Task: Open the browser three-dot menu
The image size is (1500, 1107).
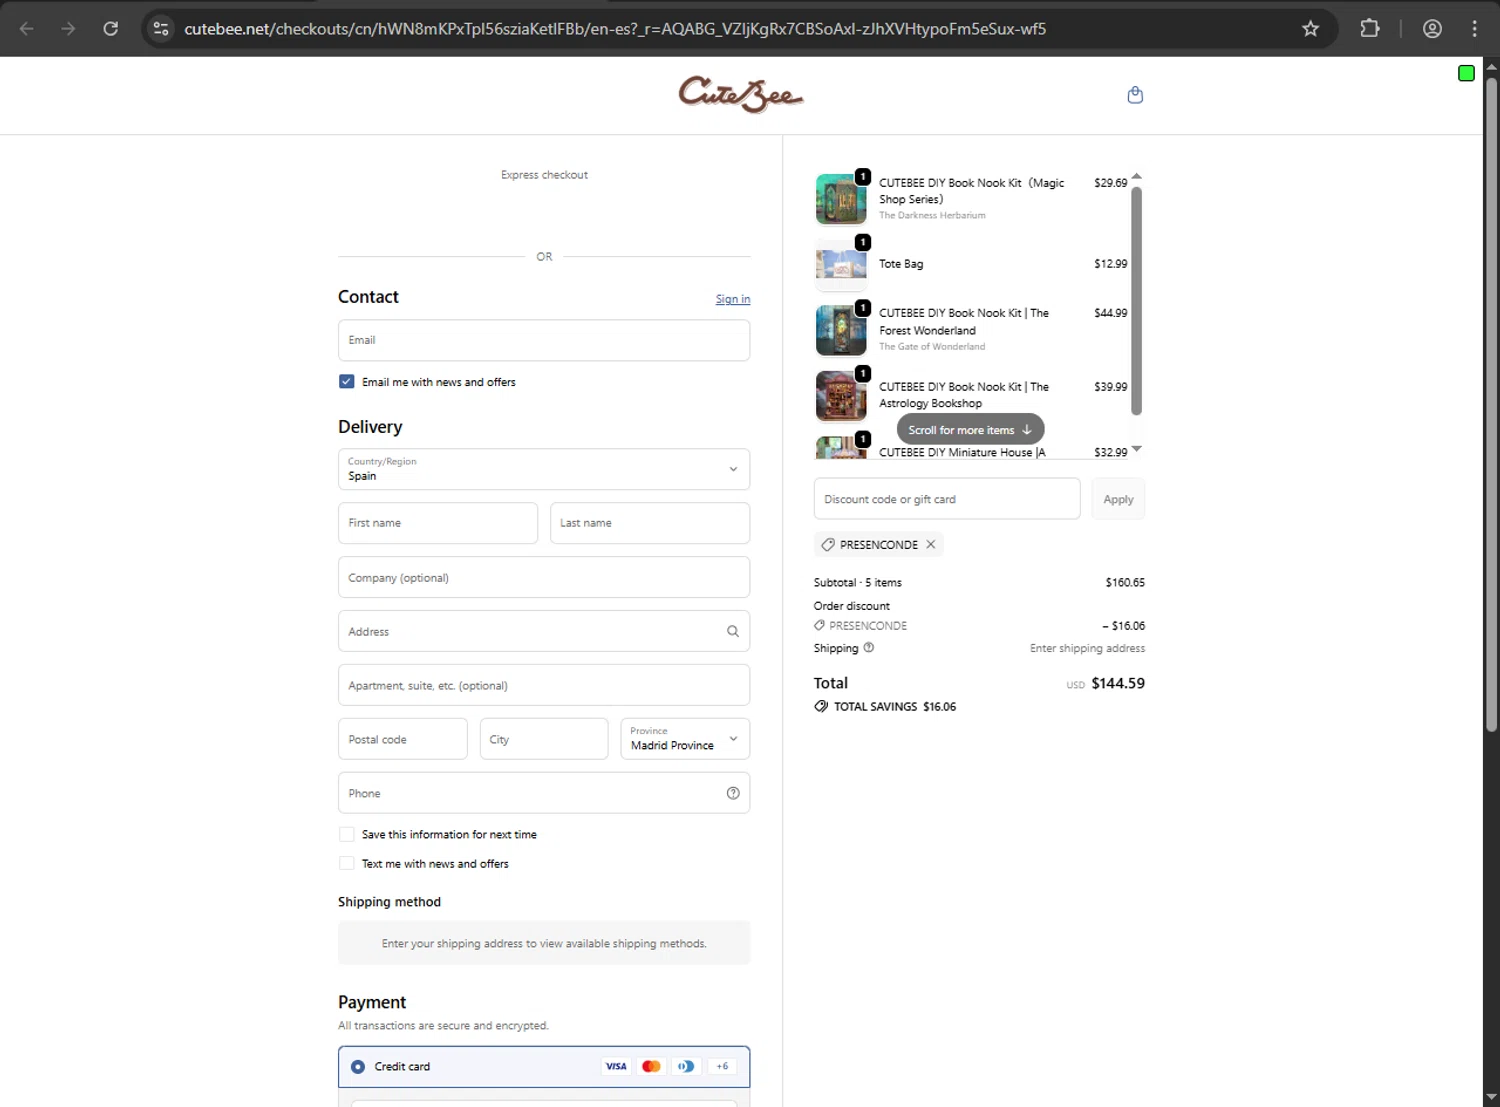Action: coord(1474,29)
